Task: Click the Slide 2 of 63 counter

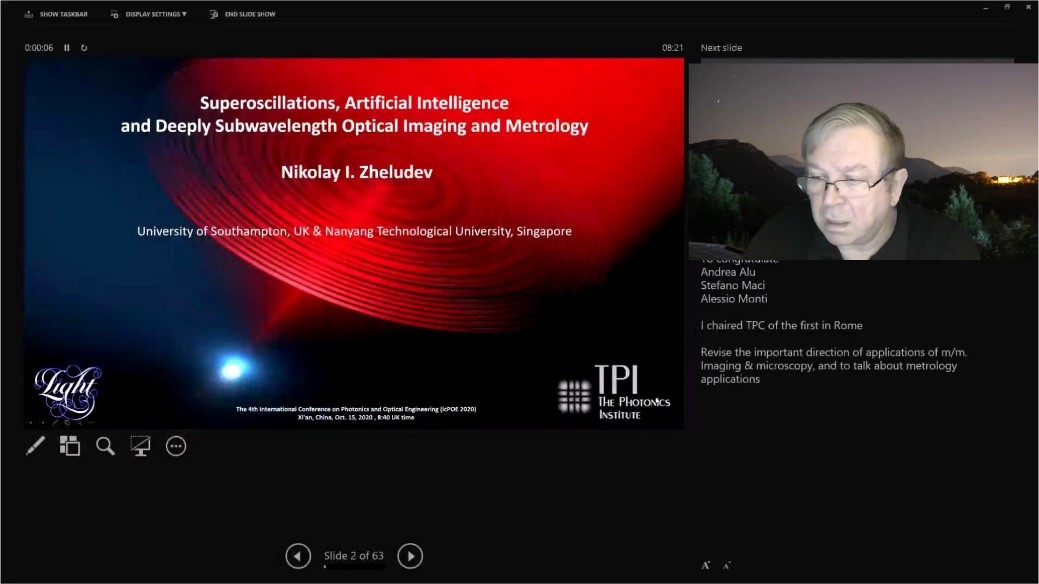Action: click(354, 555)
